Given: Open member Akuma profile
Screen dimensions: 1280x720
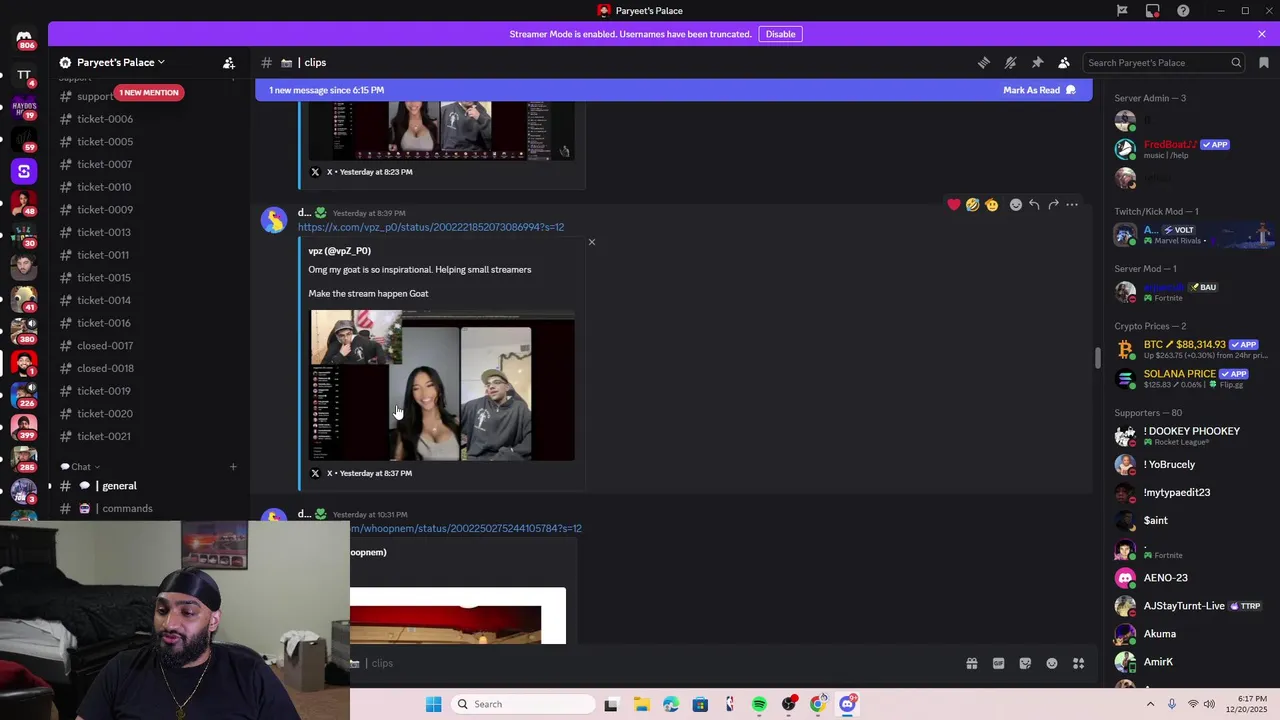Looking at the screenshot, I should 1190,634.
